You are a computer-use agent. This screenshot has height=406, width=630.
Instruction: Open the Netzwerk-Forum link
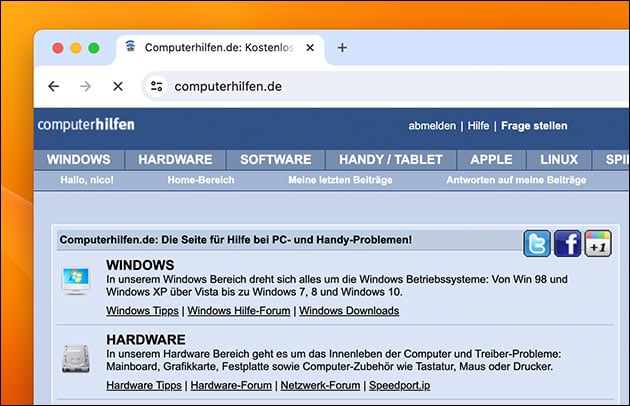click(320, 385)
